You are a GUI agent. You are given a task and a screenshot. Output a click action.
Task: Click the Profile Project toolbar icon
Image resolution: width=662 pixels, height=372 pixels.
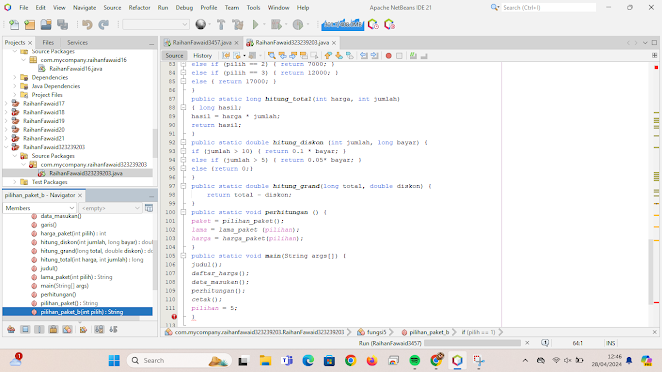click(x=298, y=25)
